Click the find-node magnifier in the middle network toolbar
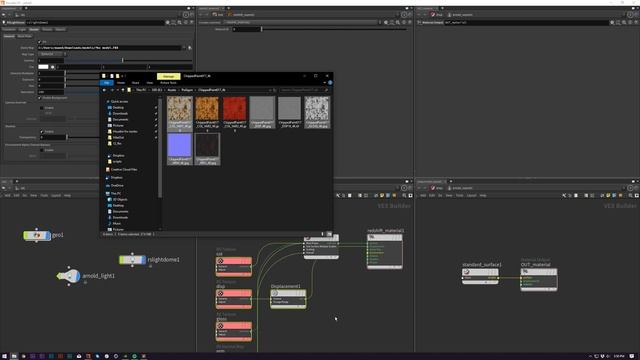Screen dimensions: 640x360 pos(404,196)
